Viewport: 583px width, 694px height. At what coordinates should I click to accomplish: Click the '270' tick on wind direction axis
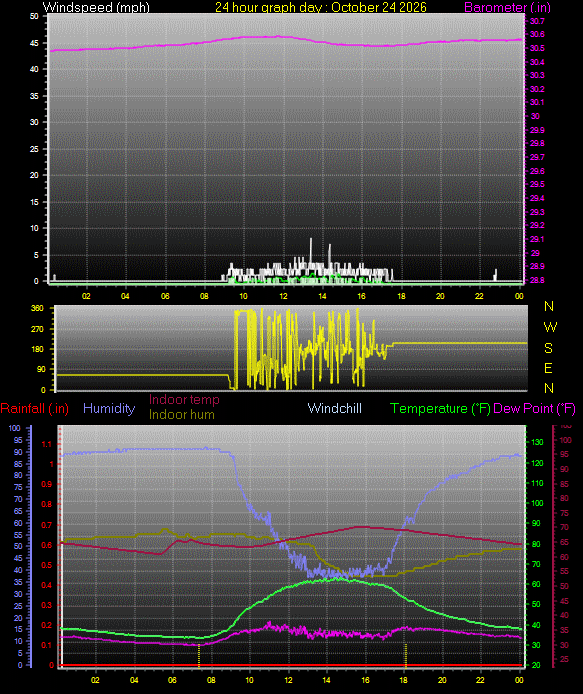pos(38,329)
